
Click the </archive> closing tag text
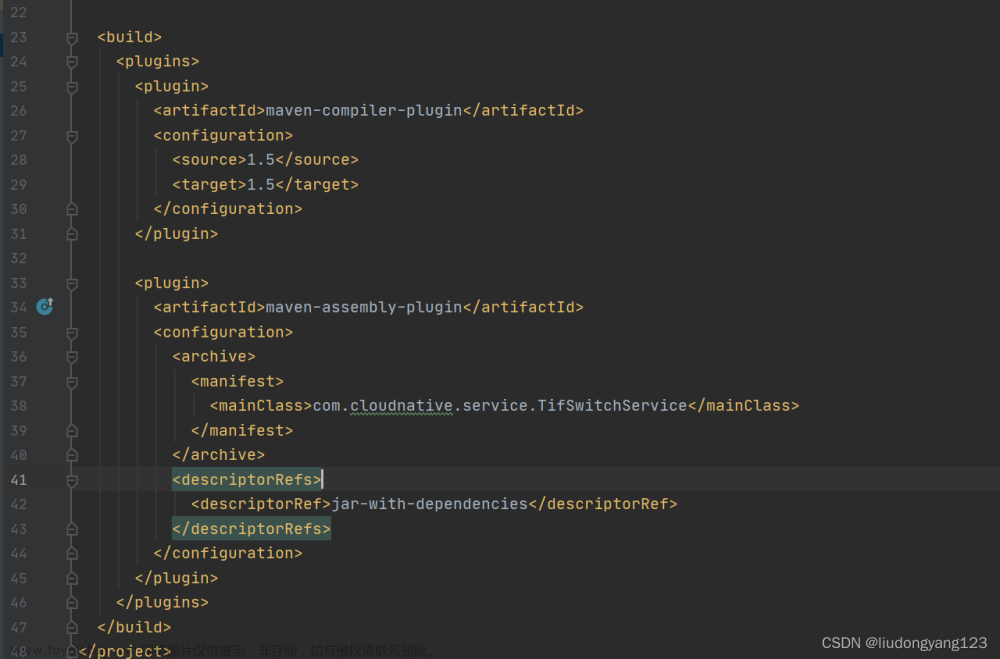(219, 455)
